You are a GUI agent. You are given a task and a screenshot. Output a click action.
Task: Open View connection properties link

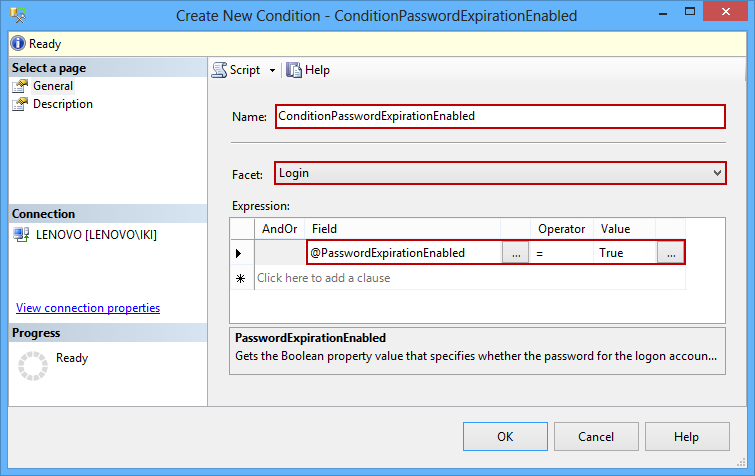[x=88, y=308]
